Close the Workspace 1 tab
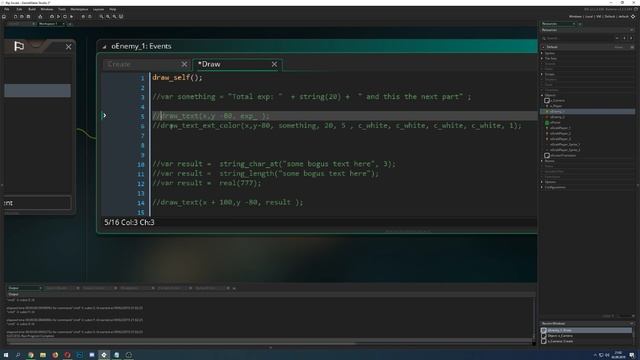Screen dimensions: 640x360 [x=63, y=24]
